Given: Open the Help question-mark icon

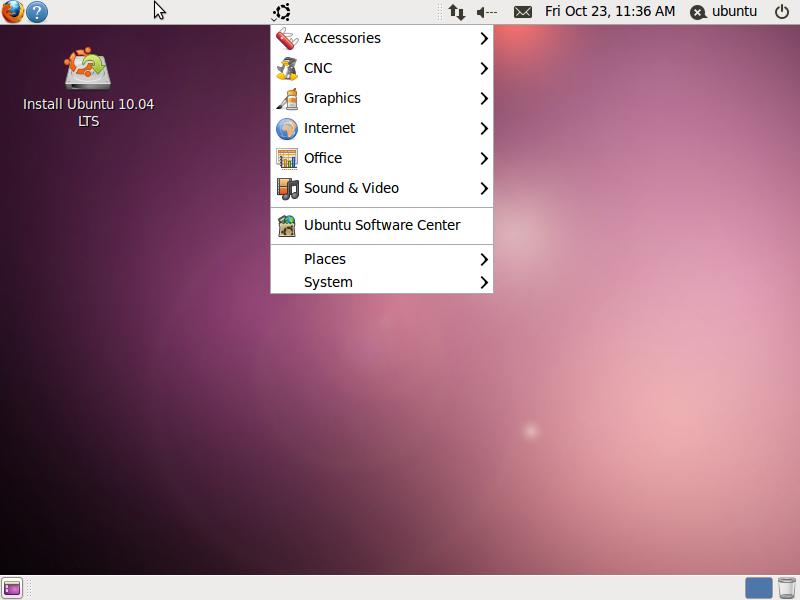Looking at the screenshot, I should [37, 12].
